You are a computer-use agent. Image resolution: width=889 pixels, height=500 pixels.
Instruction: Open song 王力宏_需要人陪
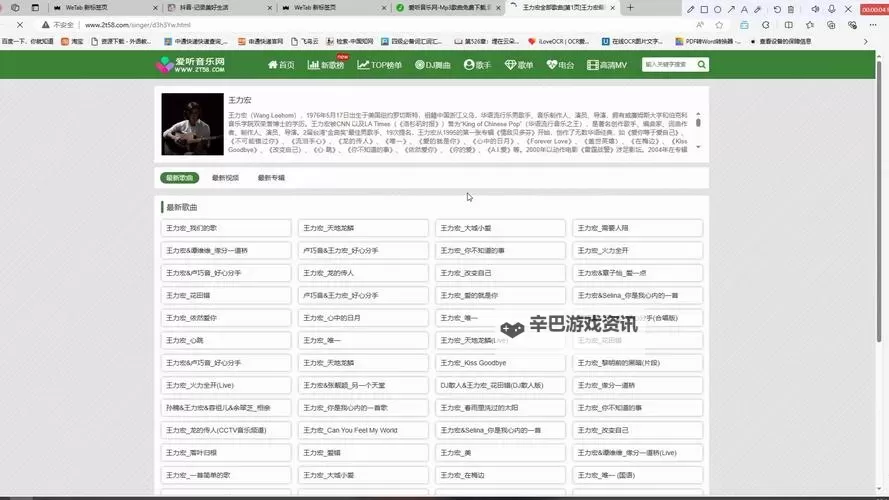click(637, 228)
